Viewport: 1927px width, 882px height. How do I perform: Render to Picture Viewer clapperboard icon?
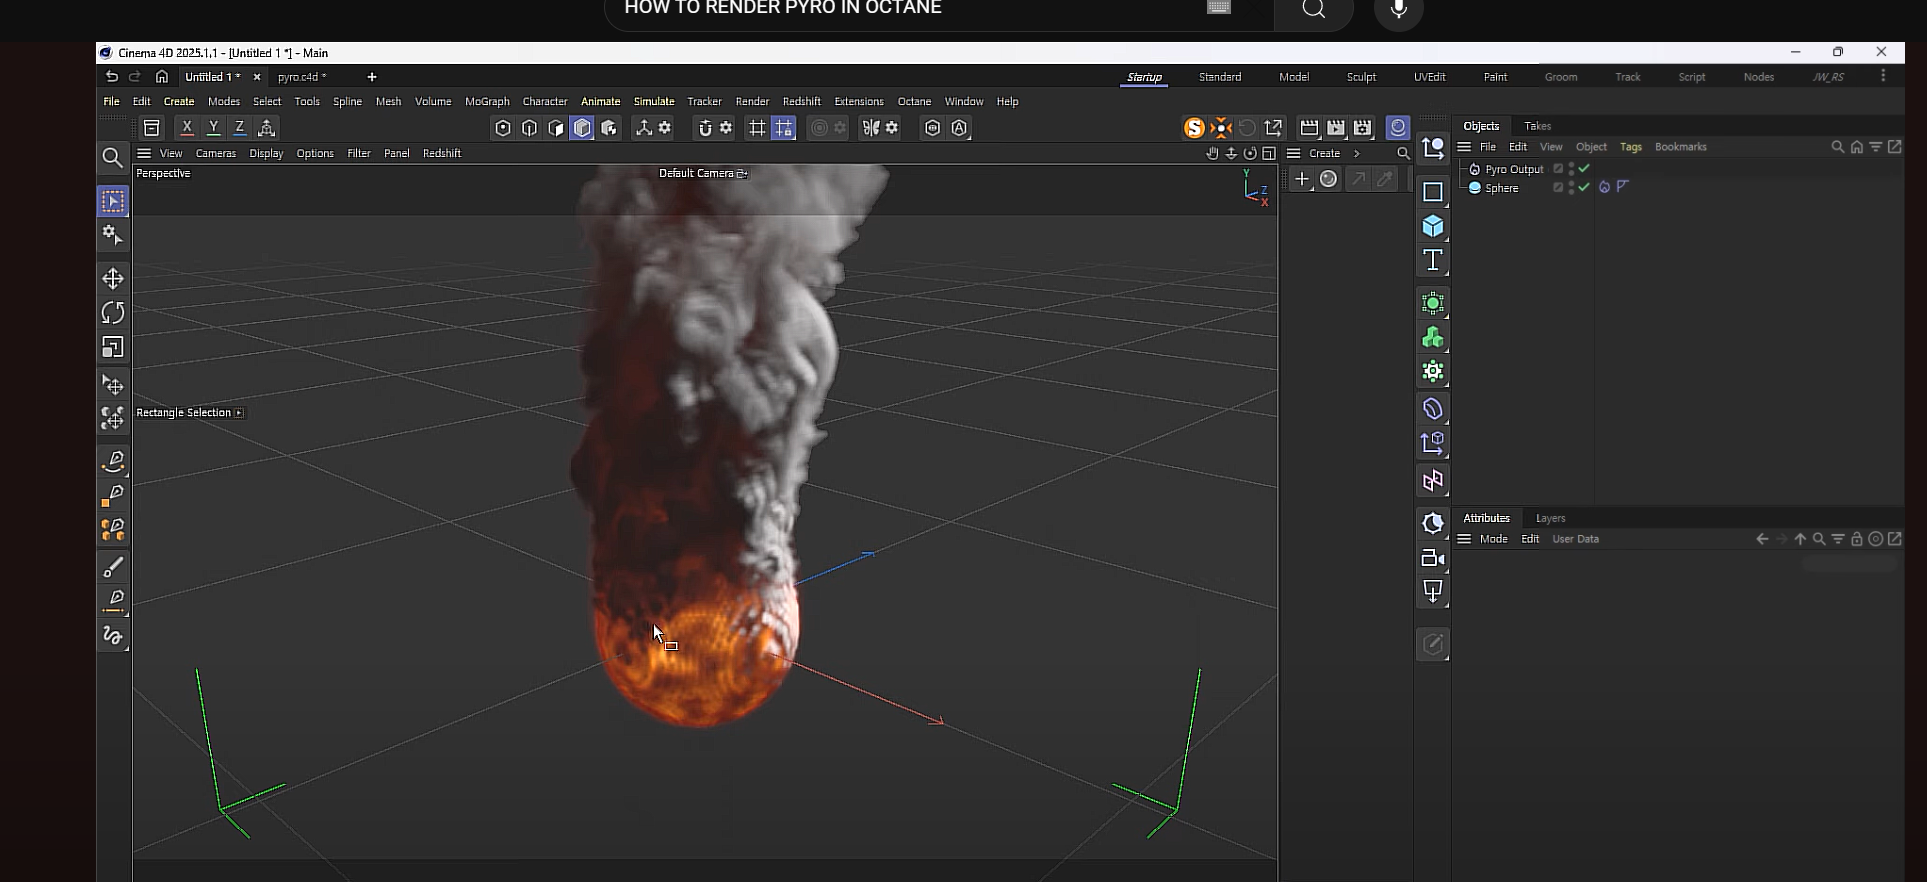[1336, 128]
